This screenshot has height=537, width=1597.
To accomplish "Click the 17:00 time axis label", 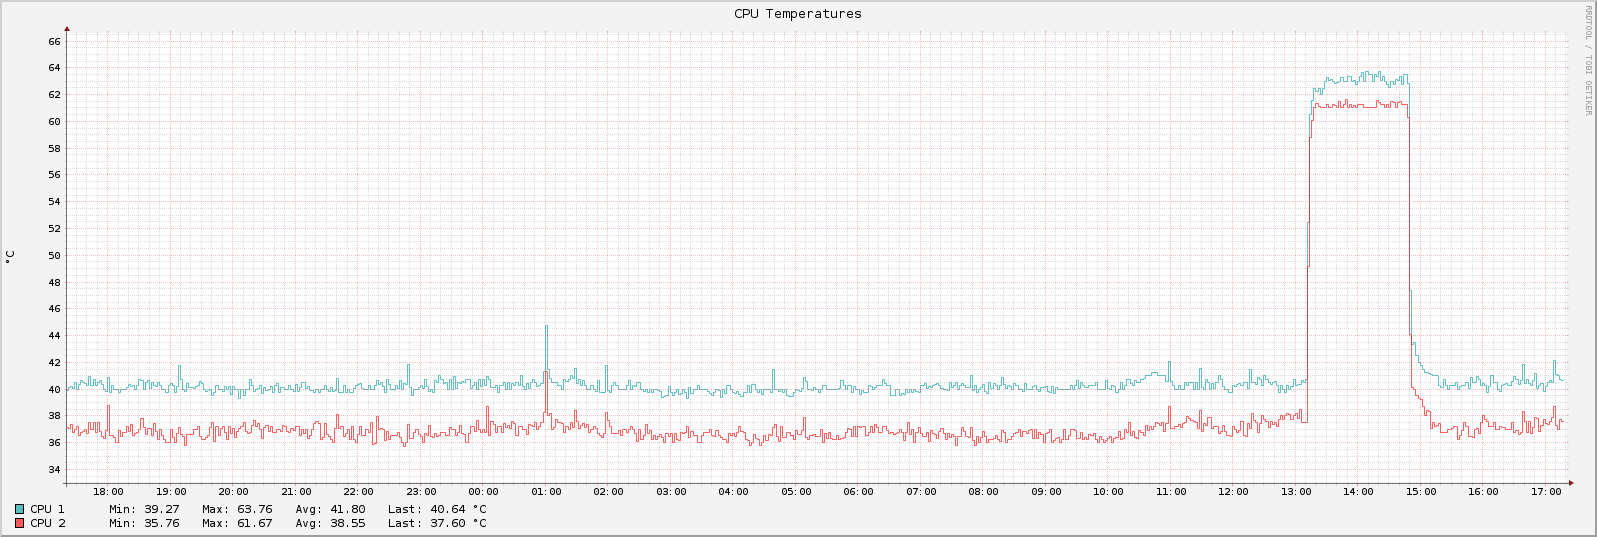I will point(1546,492).
